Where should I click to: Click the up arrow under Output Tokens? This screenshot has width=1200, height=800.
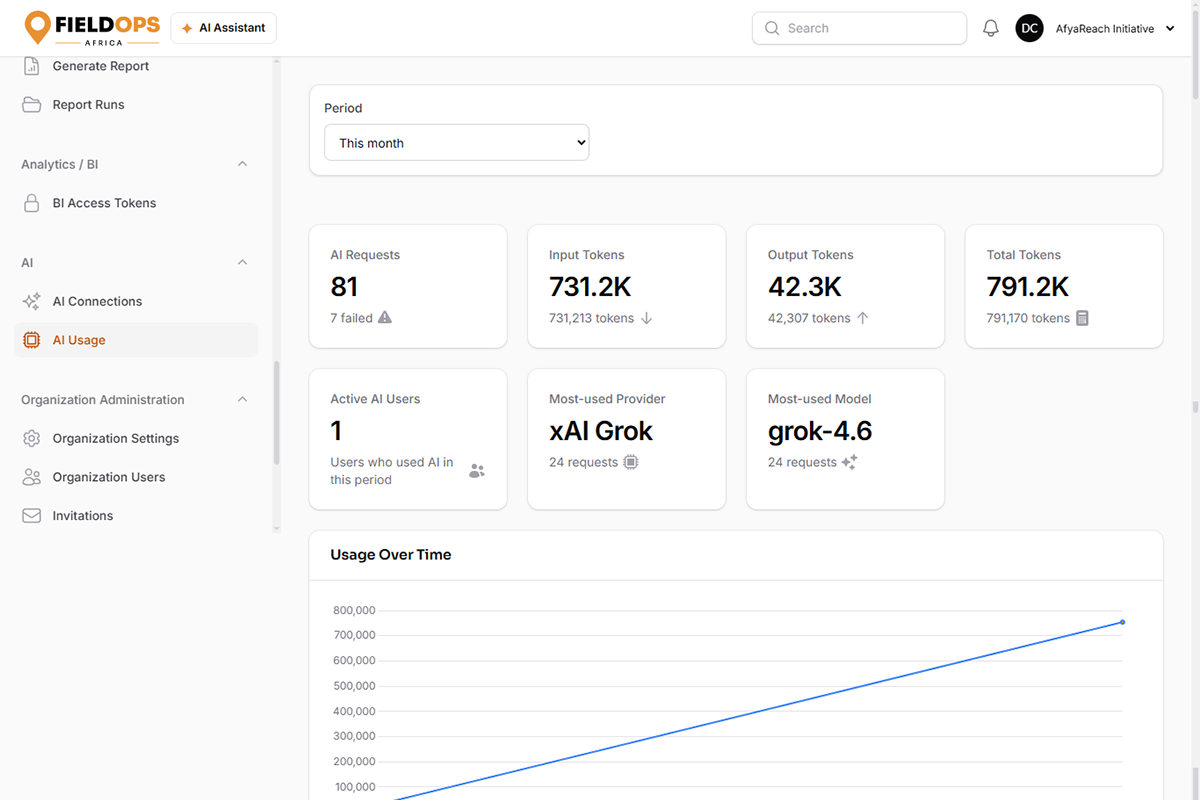tap(863, 318)
